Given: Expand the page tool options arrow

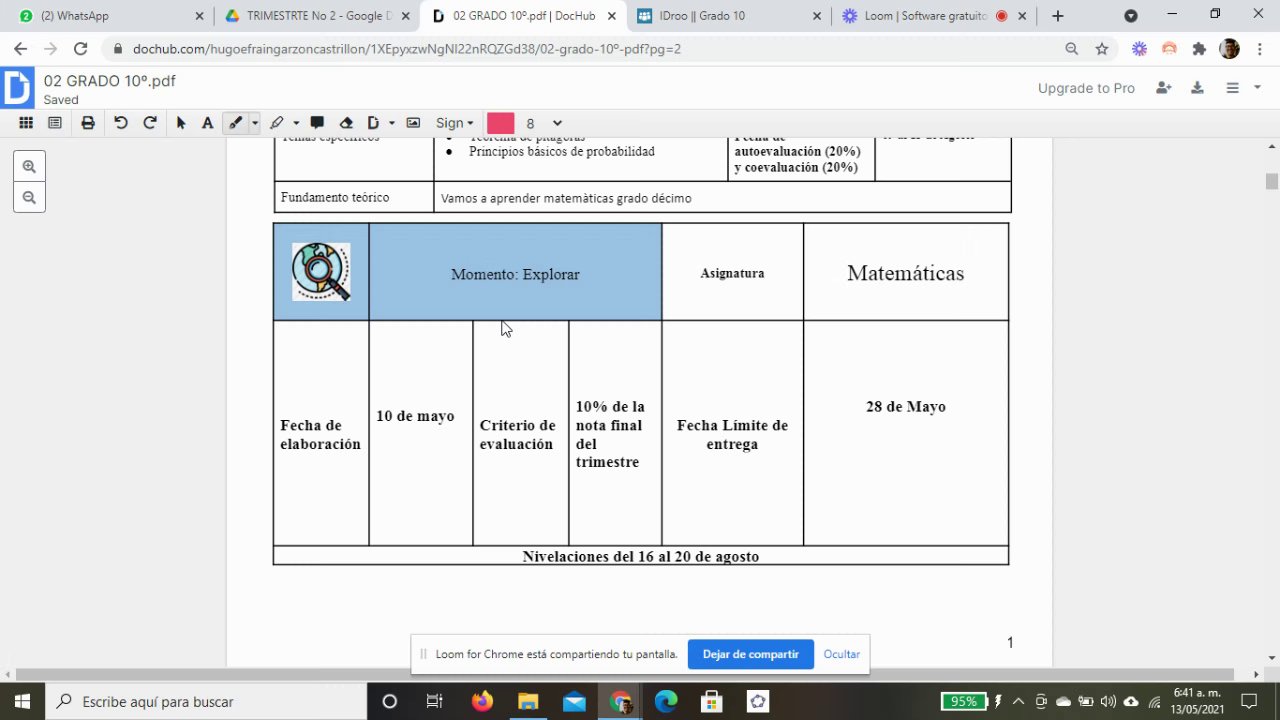Looking at the screenshot, I should 391,123.
